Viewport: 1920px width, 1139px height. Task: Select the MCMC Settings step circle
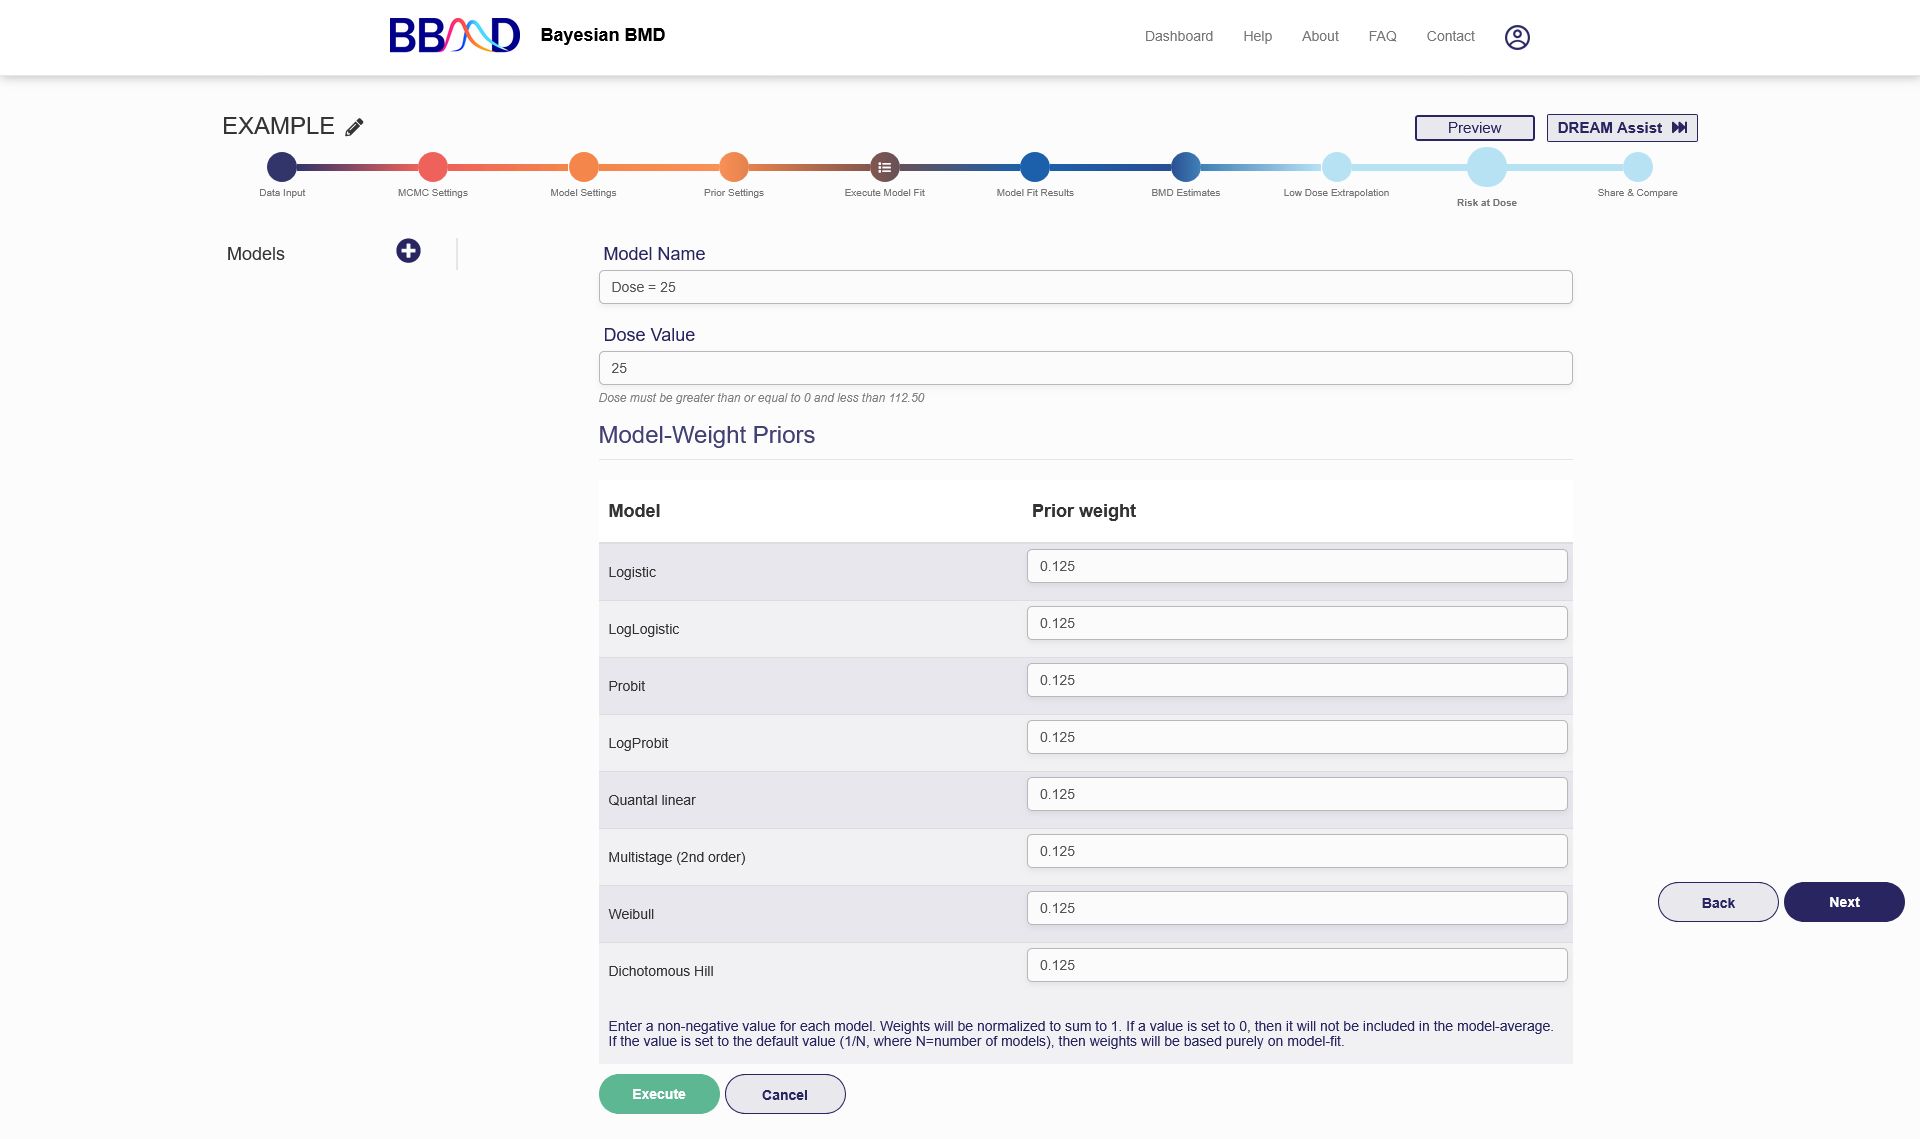433,167
